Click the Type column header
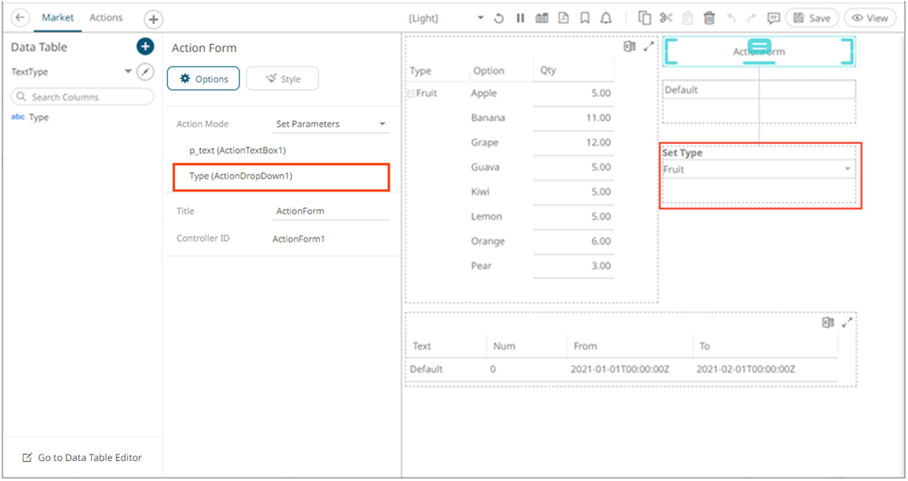 [420, 71]
